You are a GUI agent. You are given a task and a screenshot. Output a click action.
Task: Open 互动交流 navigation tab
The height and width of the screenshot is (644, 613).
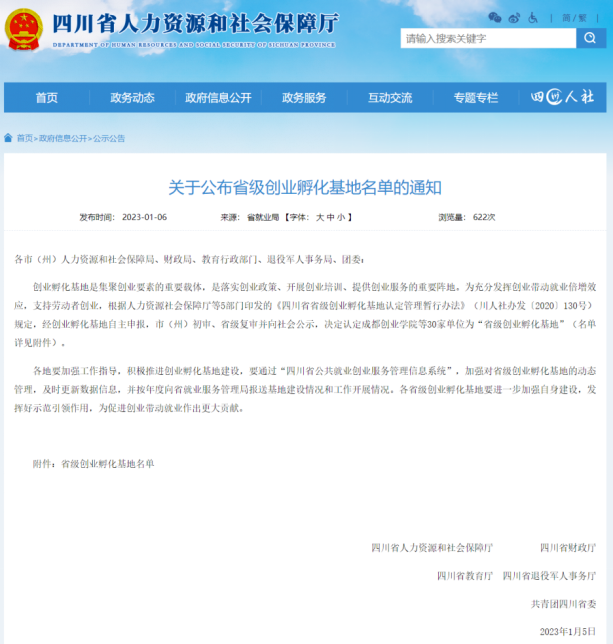tap(390, 98)
